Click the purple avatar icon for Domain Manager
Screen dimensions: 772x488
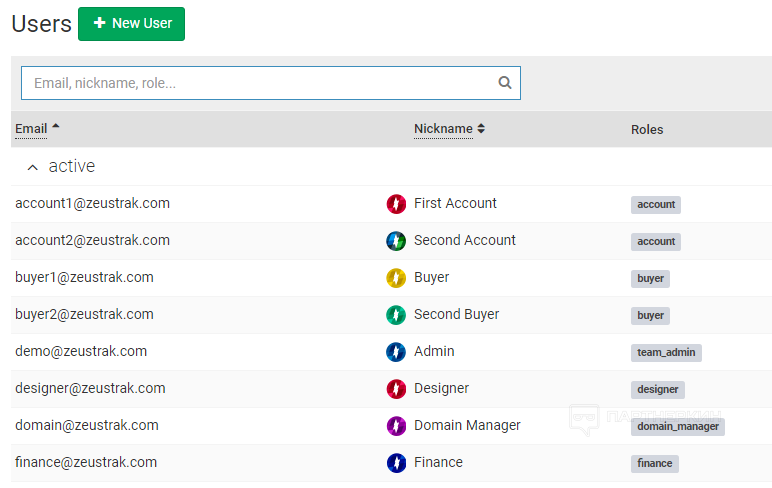(x=396, y=426)
